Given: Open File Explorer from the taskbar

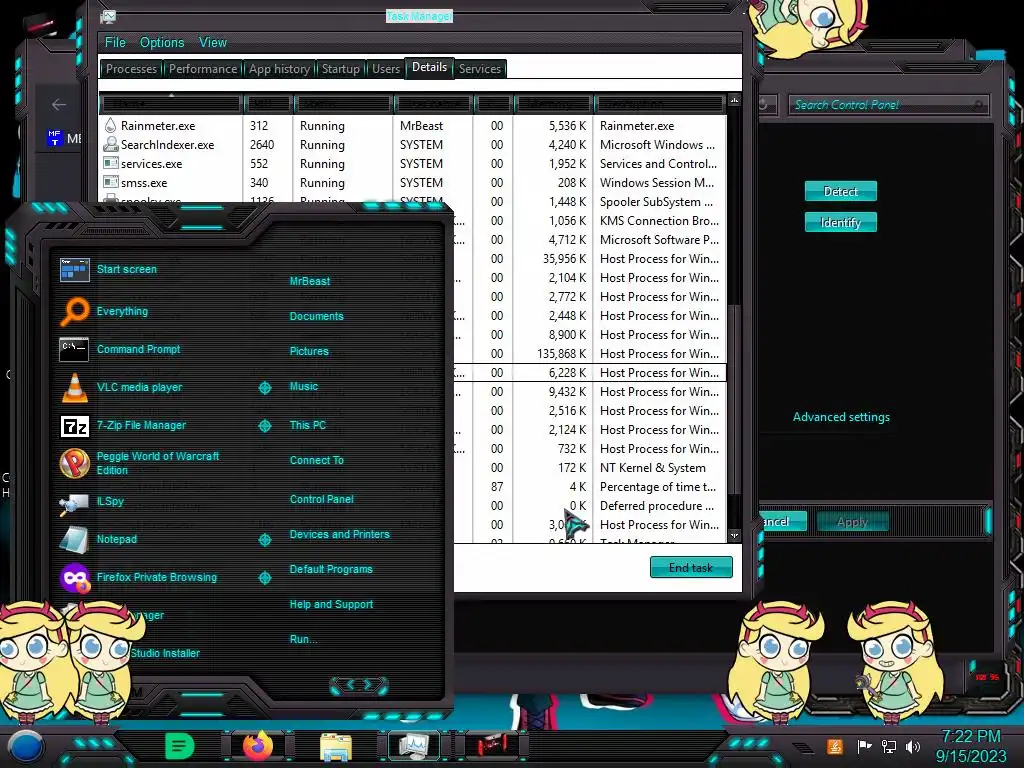Looking at the screenshot, I should [x=336, y=746].
